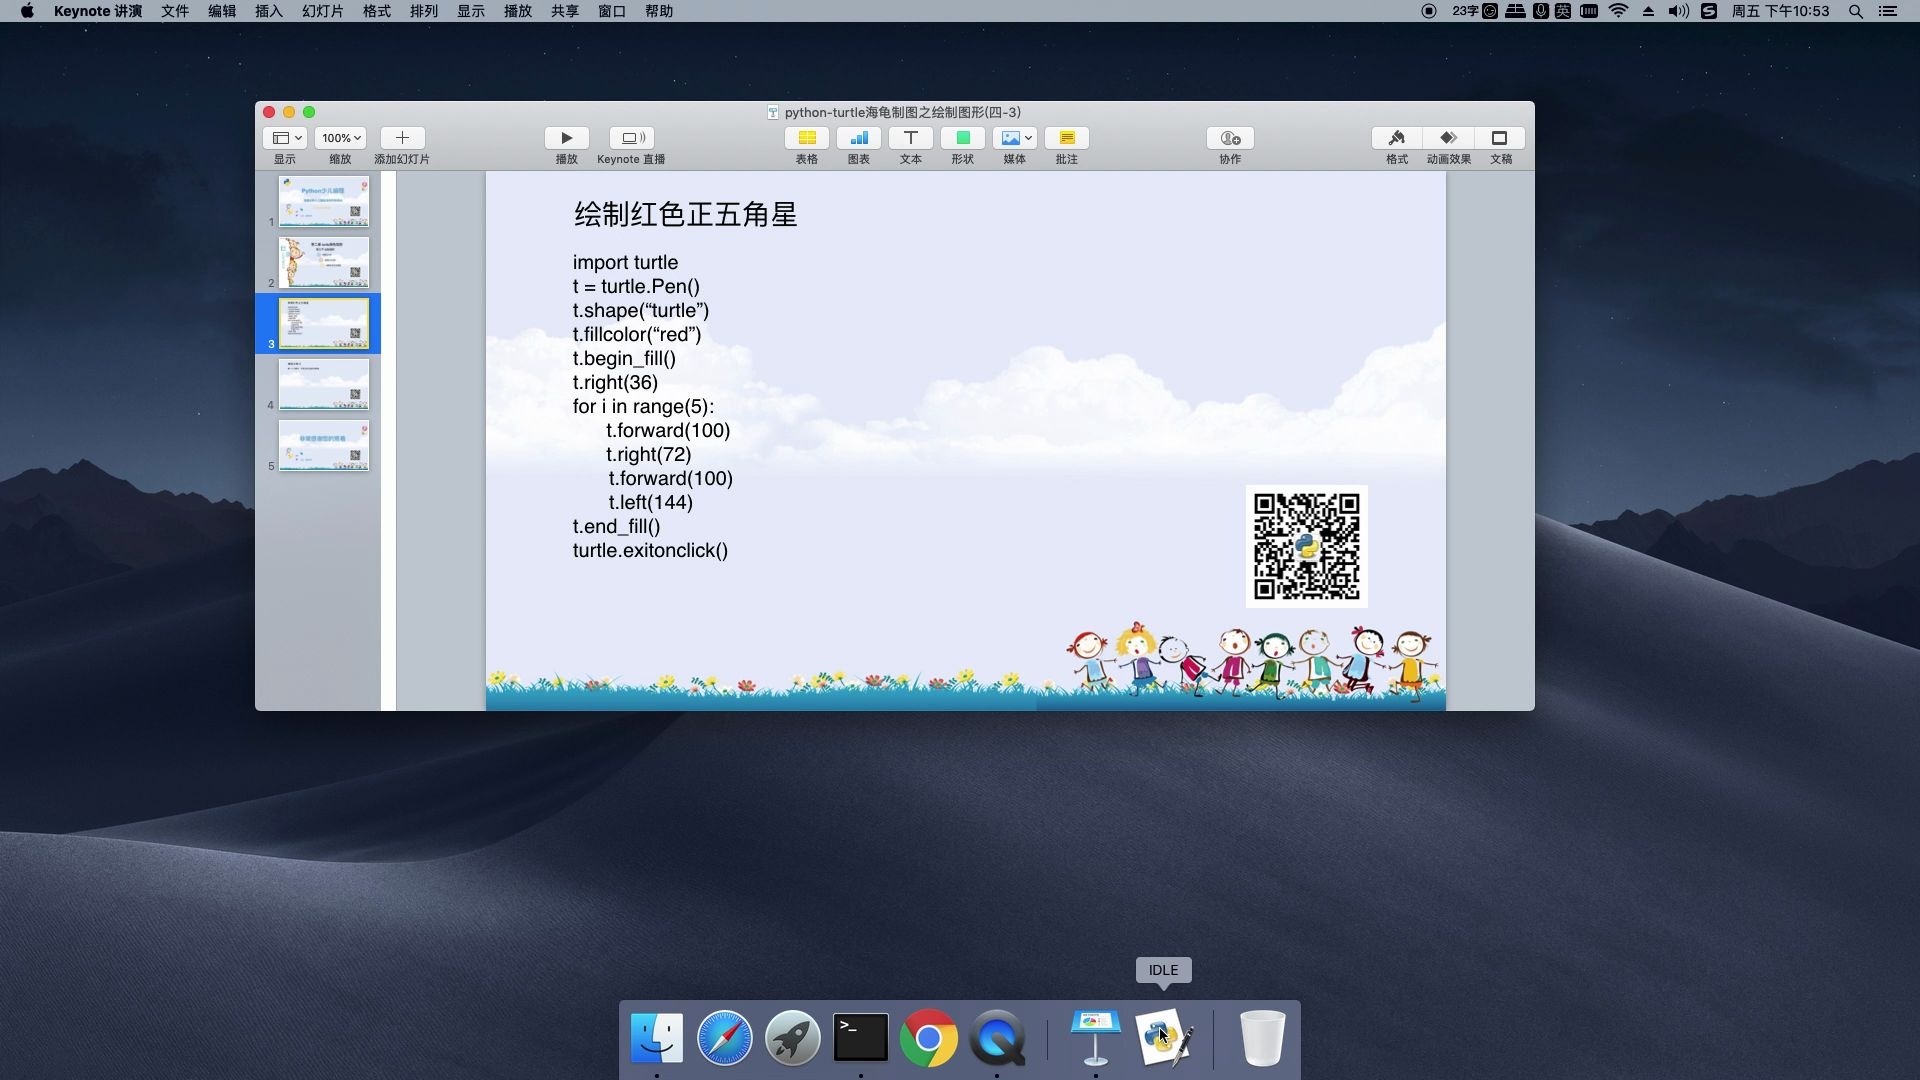Open the 格式 format inspector

click(1397, 138)
